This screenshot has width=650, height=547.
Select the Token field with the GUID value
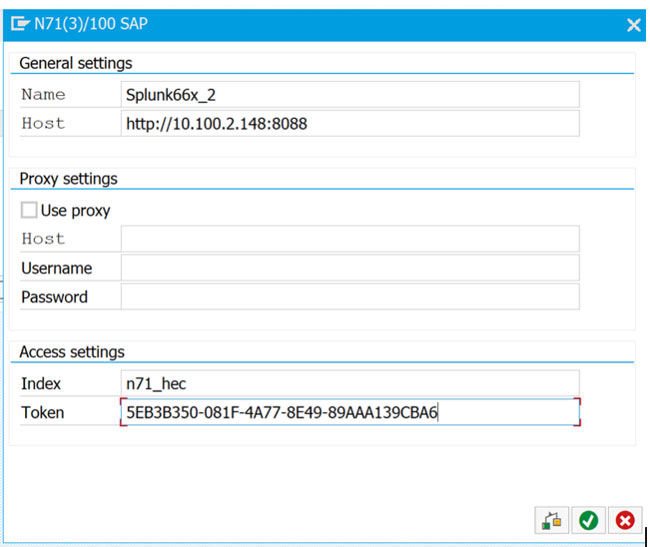350,412
